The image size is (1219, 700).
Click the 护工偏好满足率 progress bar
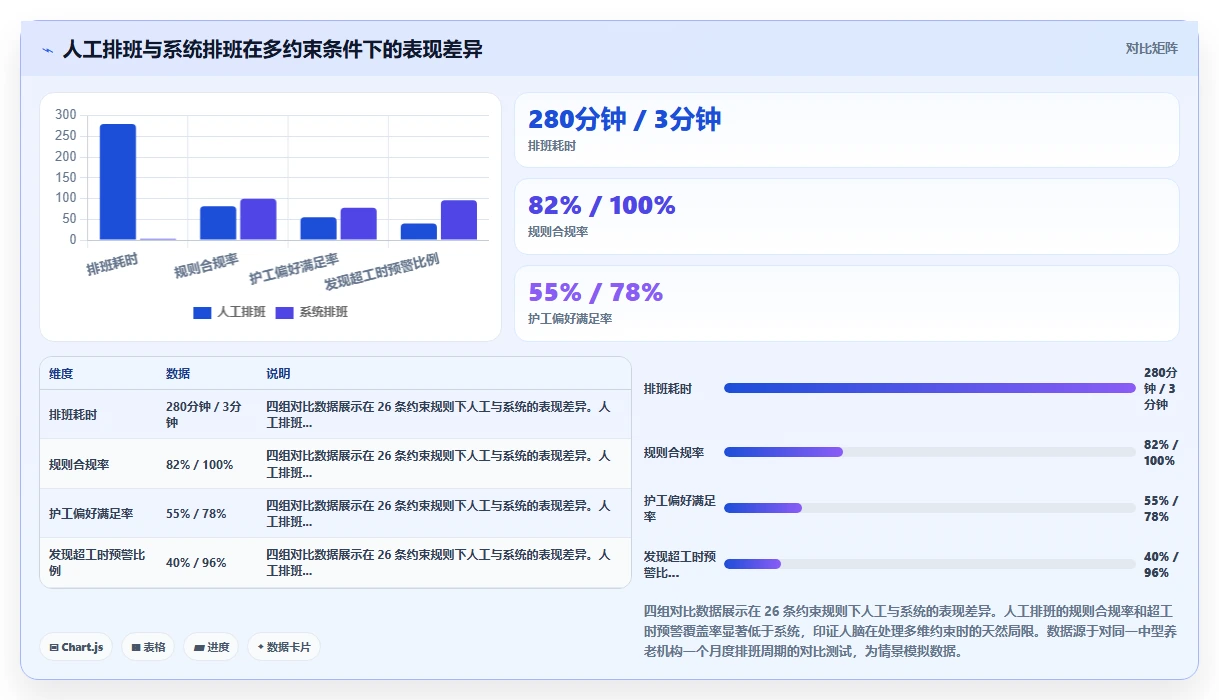point(930,508)
